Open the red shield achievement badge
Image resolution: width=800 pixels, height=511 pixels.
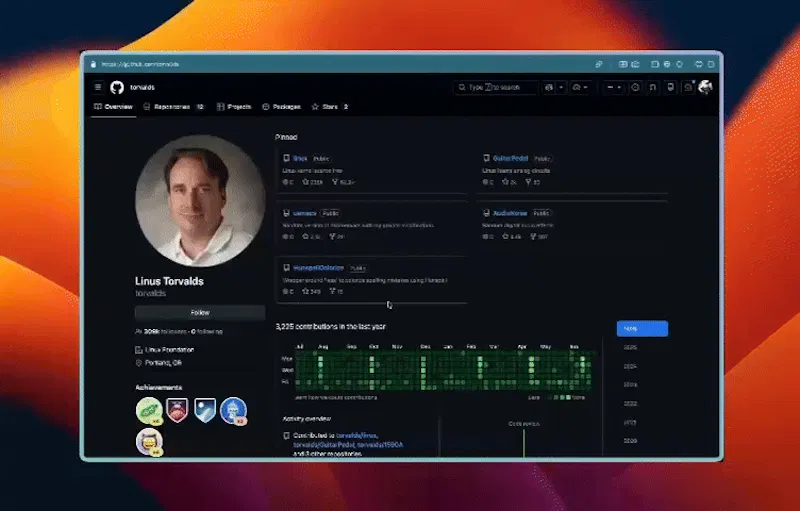[x=177, y=410]
